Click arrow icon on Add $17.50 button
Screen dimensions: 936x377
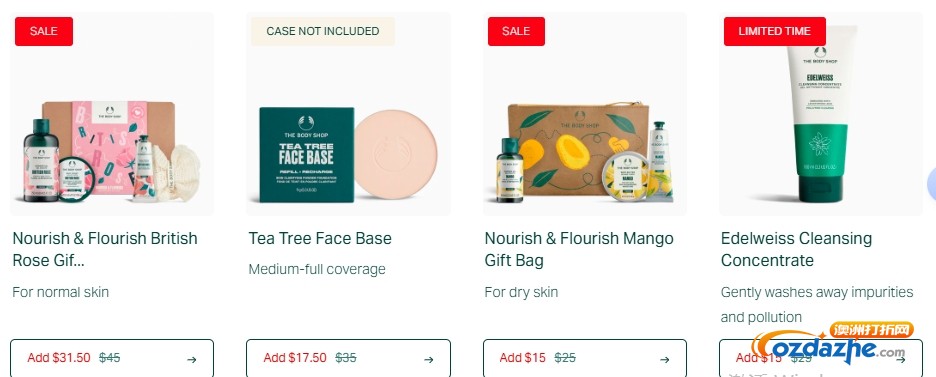429,360
